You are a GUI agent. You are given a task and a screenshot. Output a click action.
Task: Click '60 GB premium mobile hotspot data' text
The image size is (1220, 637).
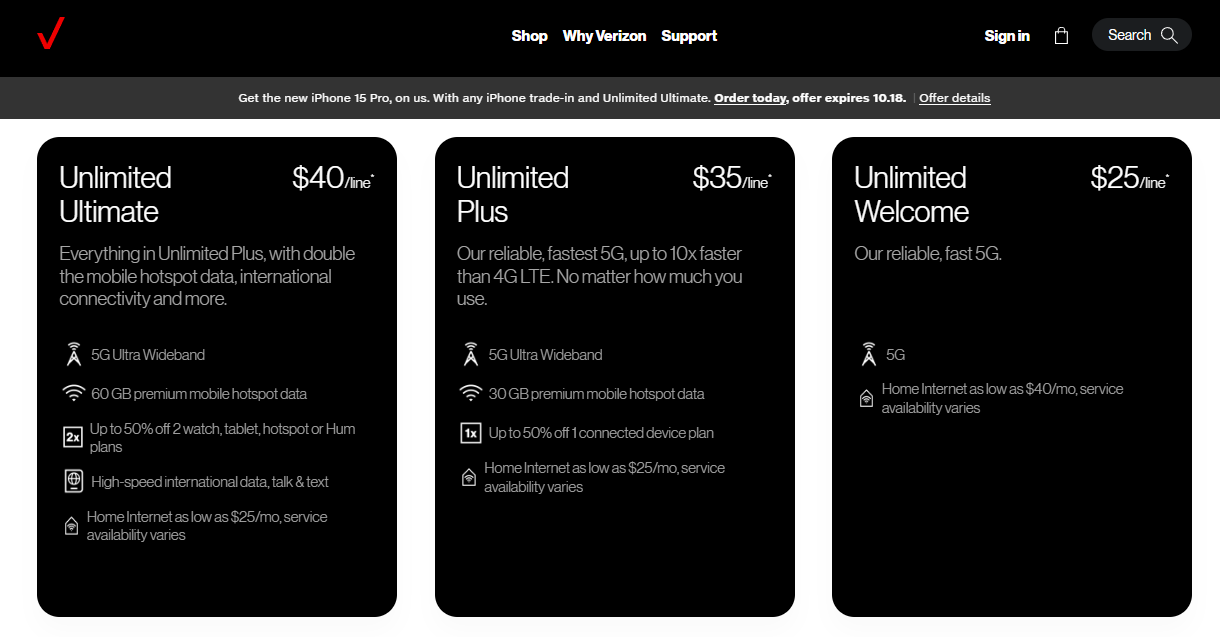(x=199, y=394)
